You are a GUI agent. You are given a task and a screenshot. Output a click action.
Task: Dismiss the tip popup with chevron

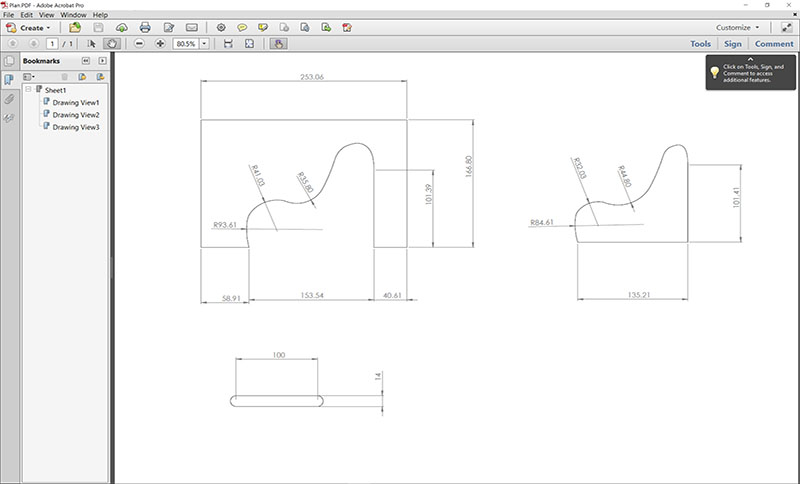[751, 59]
